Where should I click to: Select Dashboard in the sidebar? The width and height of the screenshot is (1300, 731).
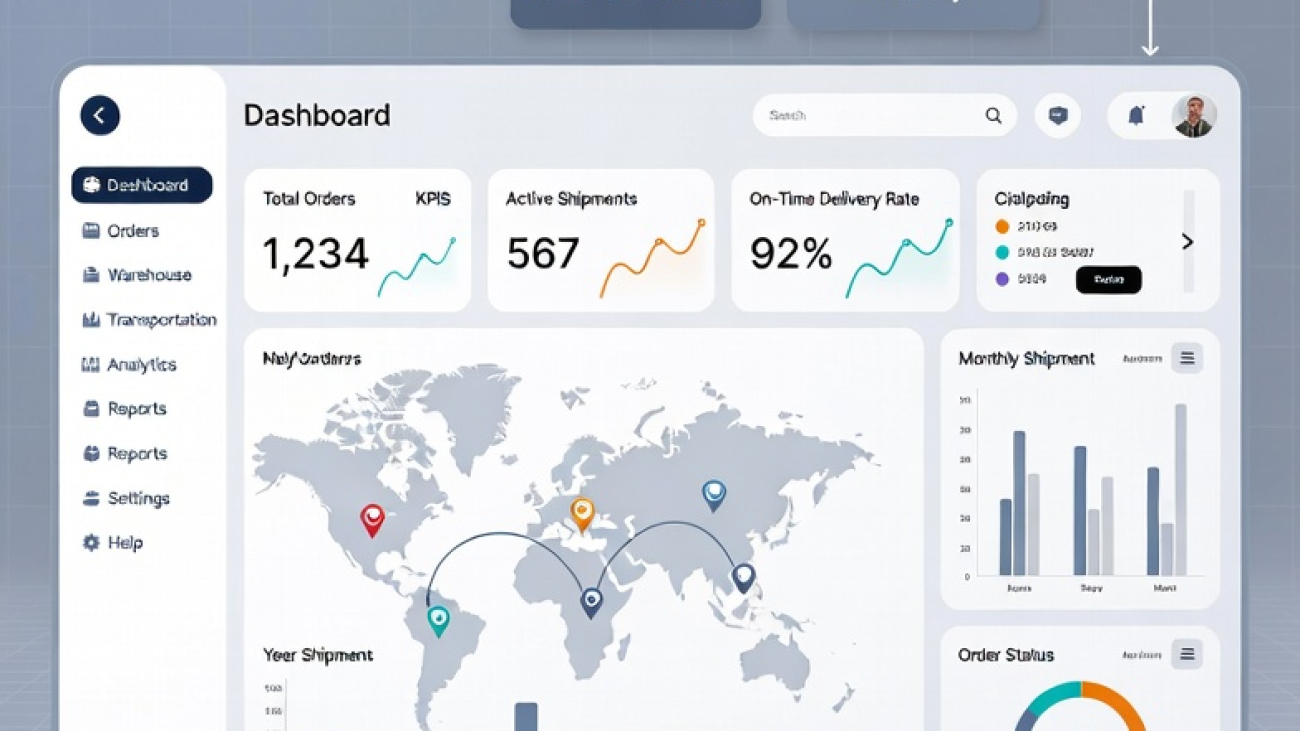[142, 185]
